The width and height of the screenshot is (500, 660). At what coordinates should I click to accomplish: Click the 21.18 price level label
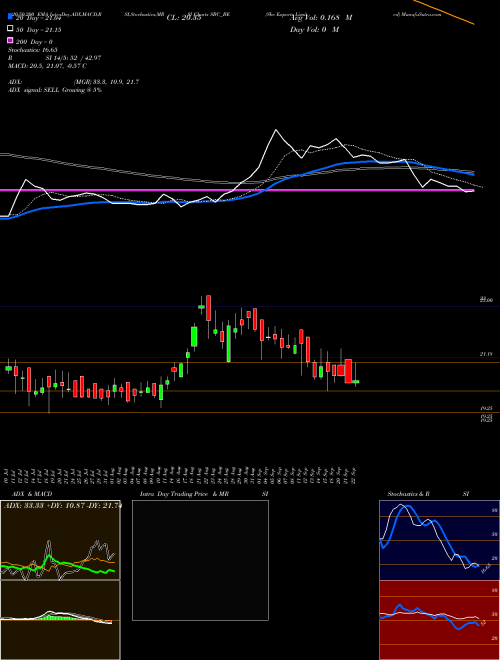tap(486, 354)
